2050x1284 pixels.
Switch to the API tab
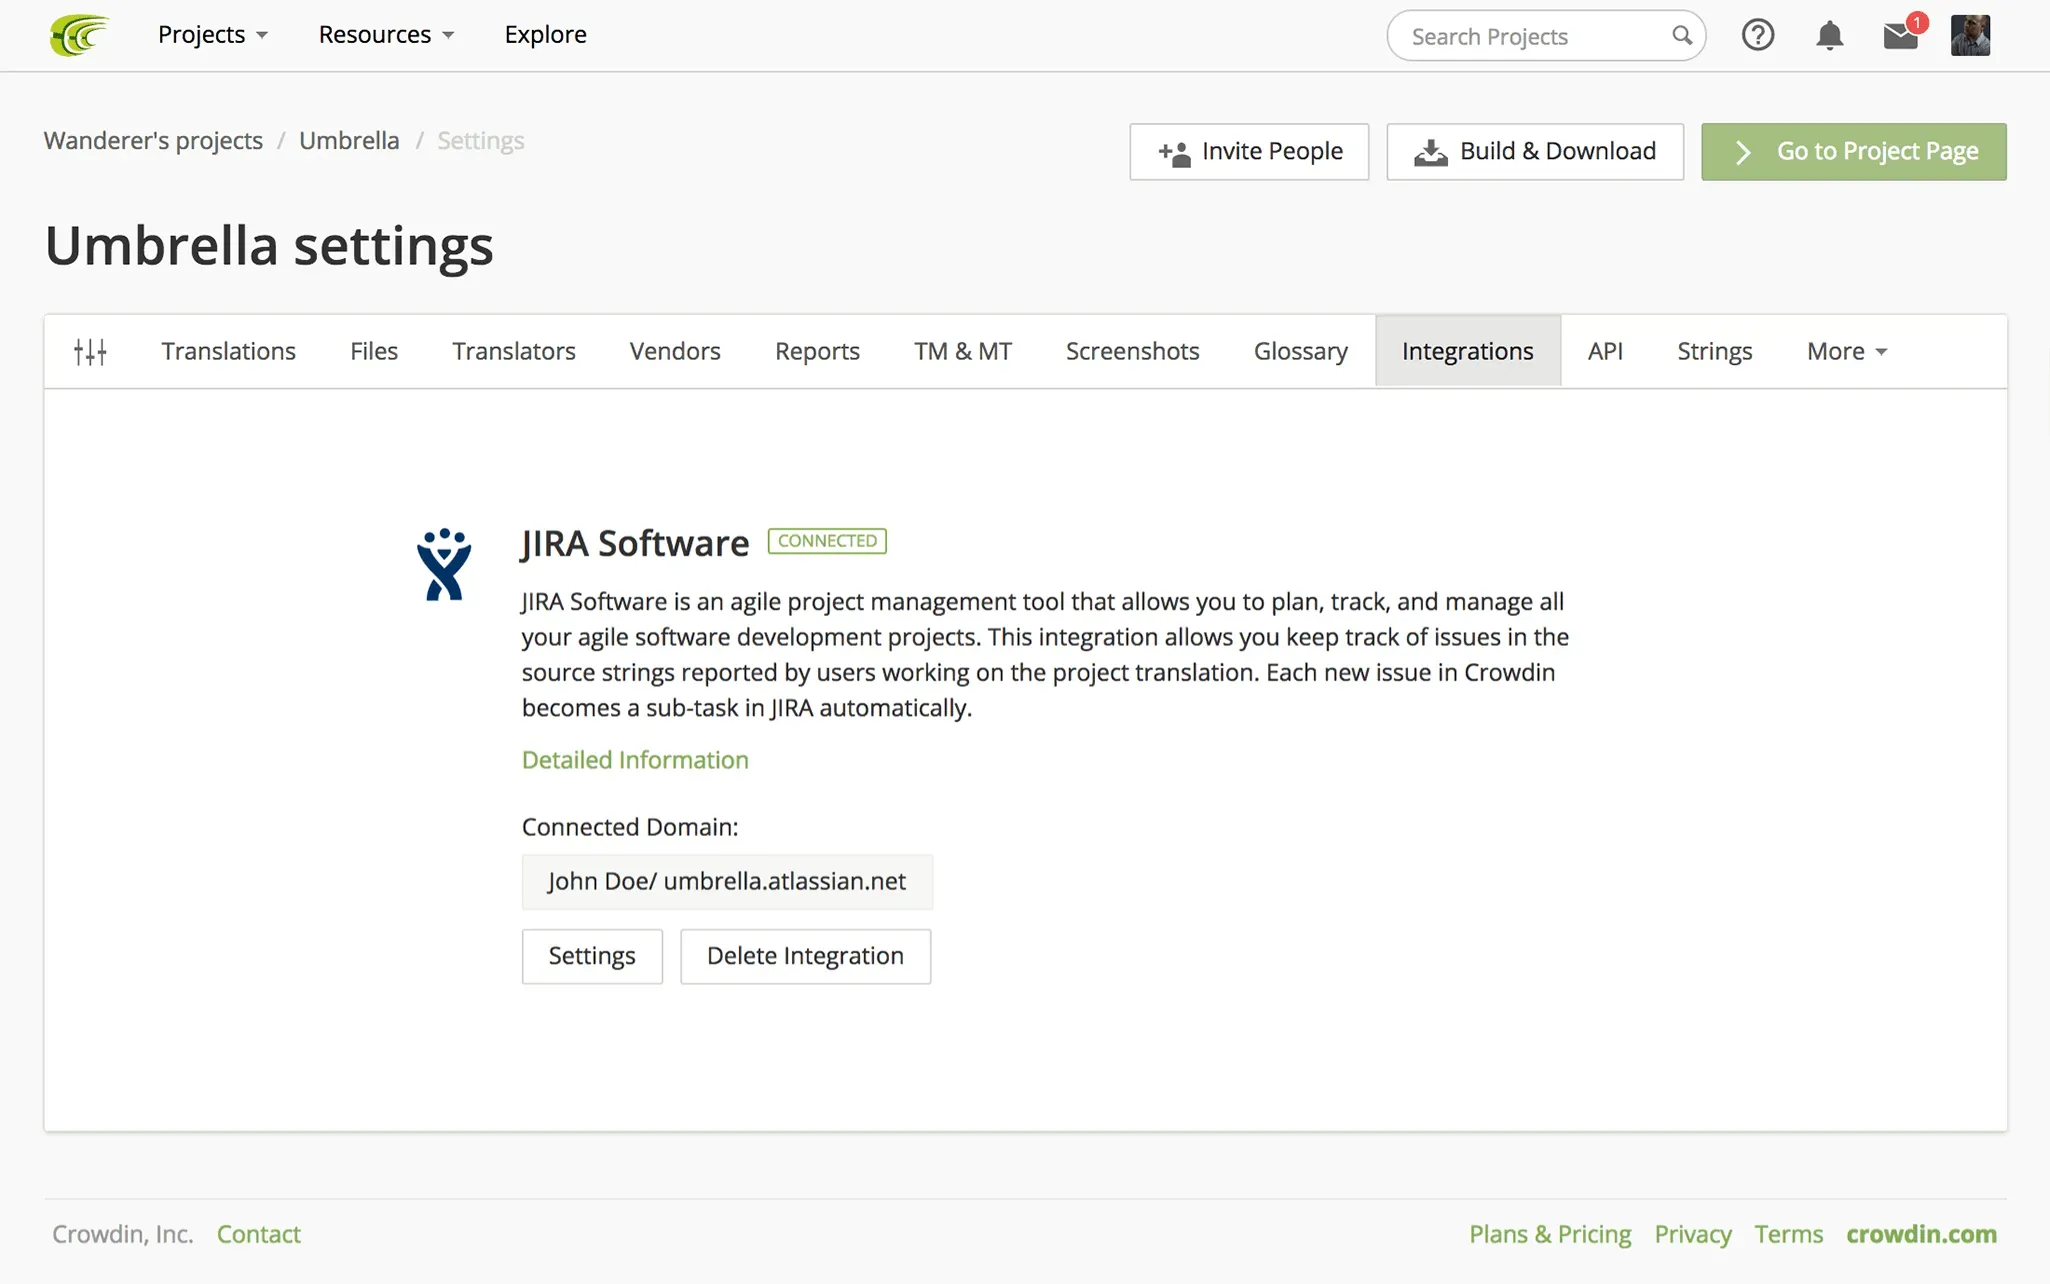click(1605, 351)
